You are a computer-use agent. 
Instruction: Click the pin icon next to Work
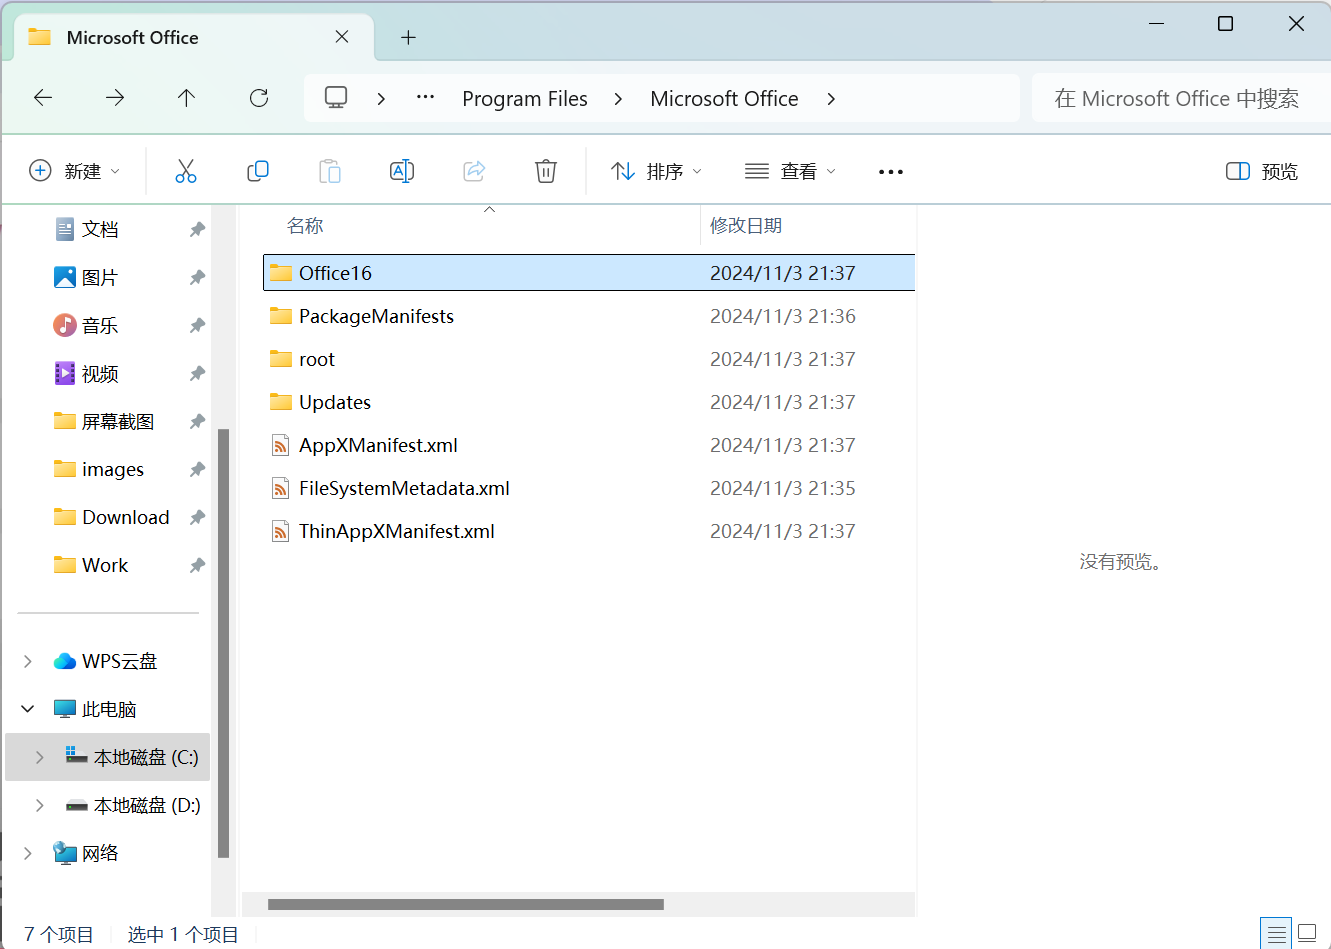[x=197, y=565]
